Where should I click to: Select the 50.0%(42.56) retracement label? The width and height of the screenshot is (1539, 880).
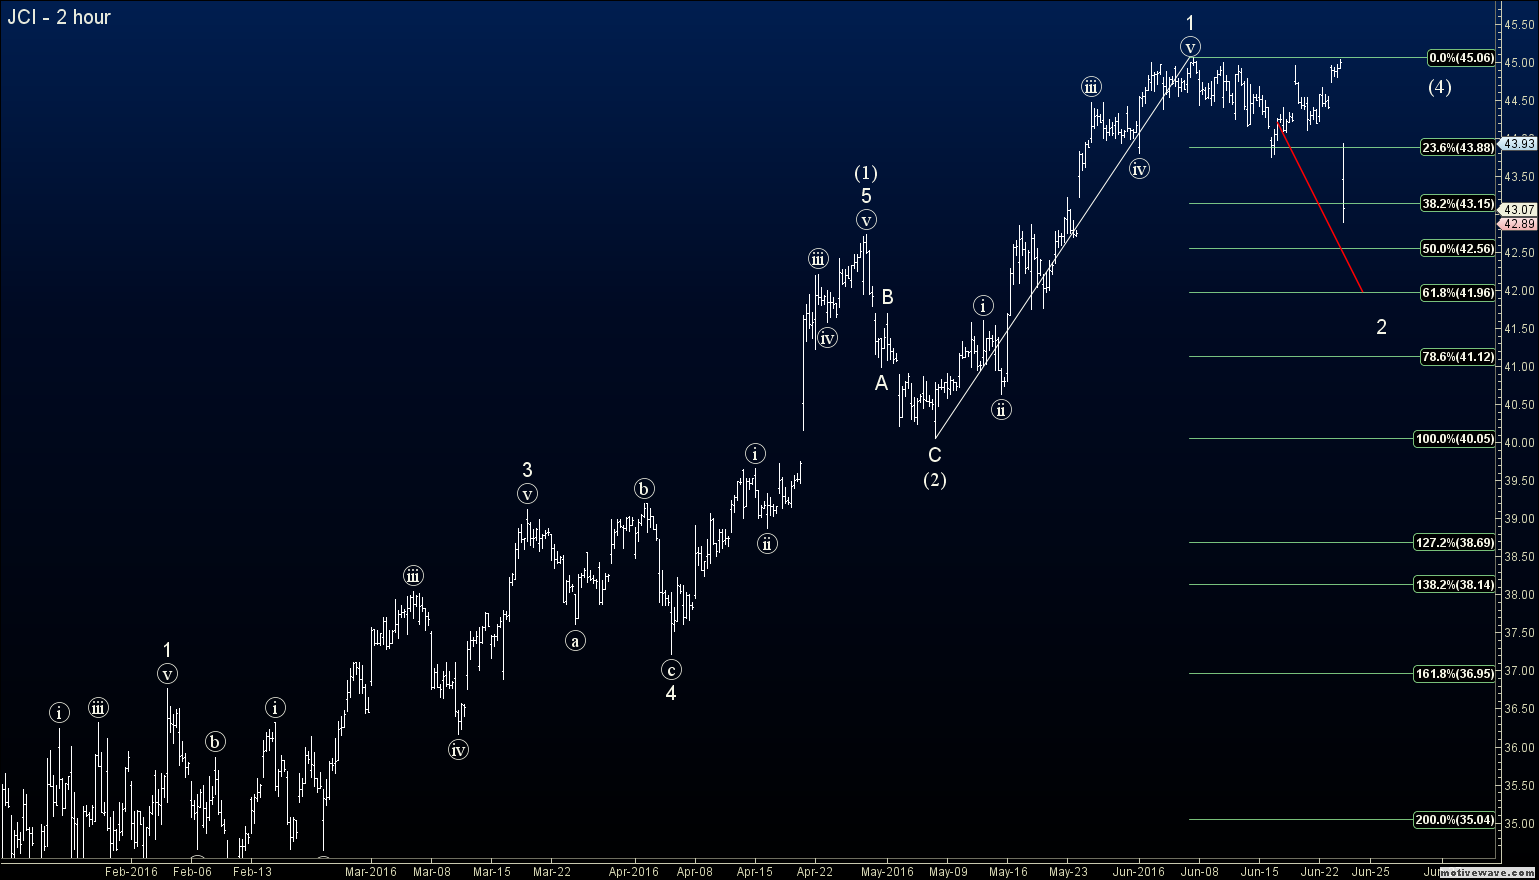[x=1458, y=249]
